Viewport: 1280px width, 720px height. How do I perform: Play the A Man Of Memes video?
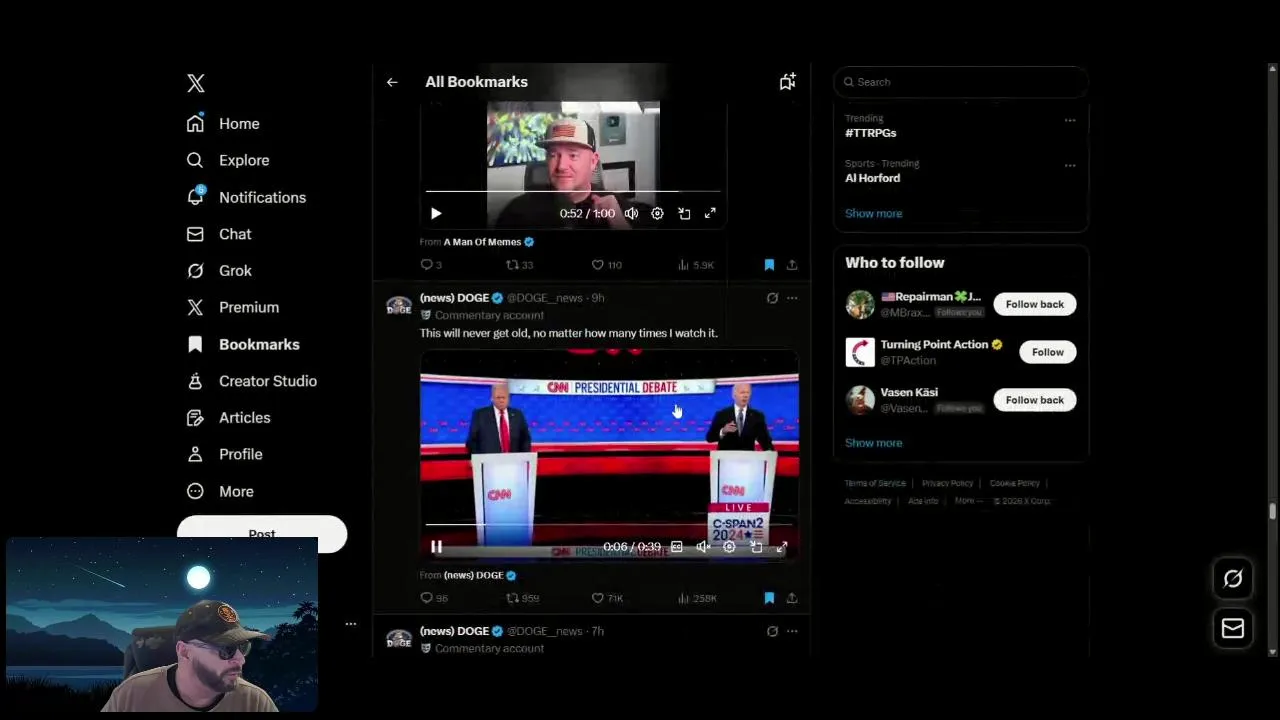point(436,213)
